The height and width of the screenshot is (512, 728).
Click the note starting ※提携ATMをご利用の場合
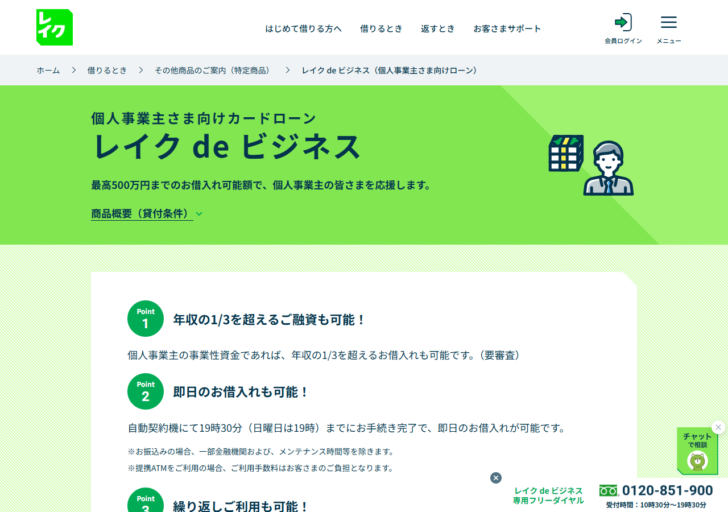coord(261,468)
